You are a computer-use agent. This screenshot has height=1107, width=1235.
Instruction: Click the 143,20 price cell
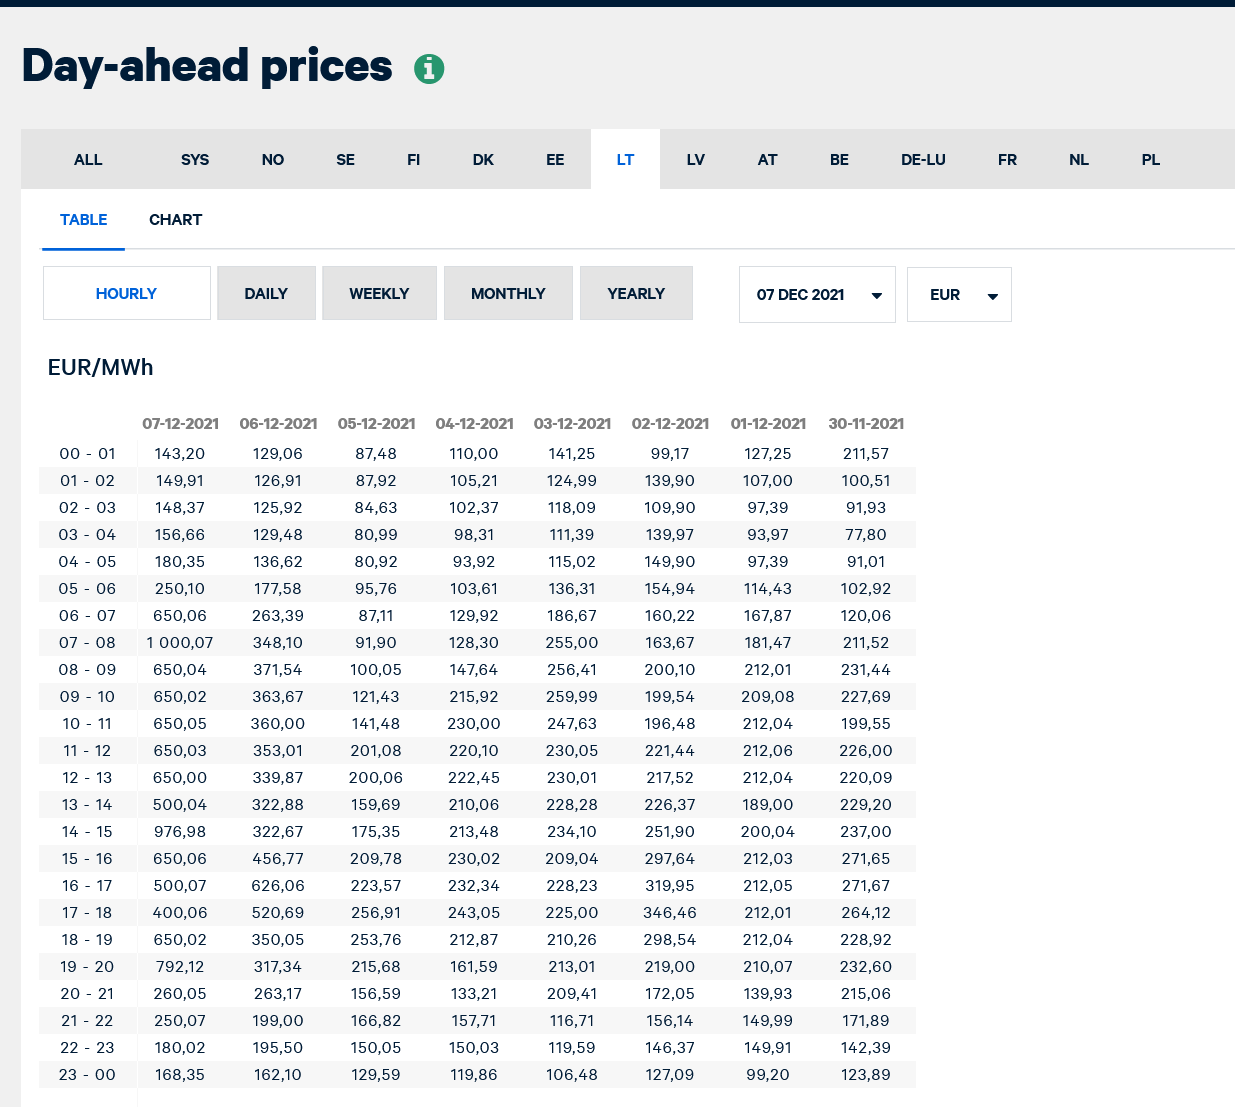pos(180,454)
